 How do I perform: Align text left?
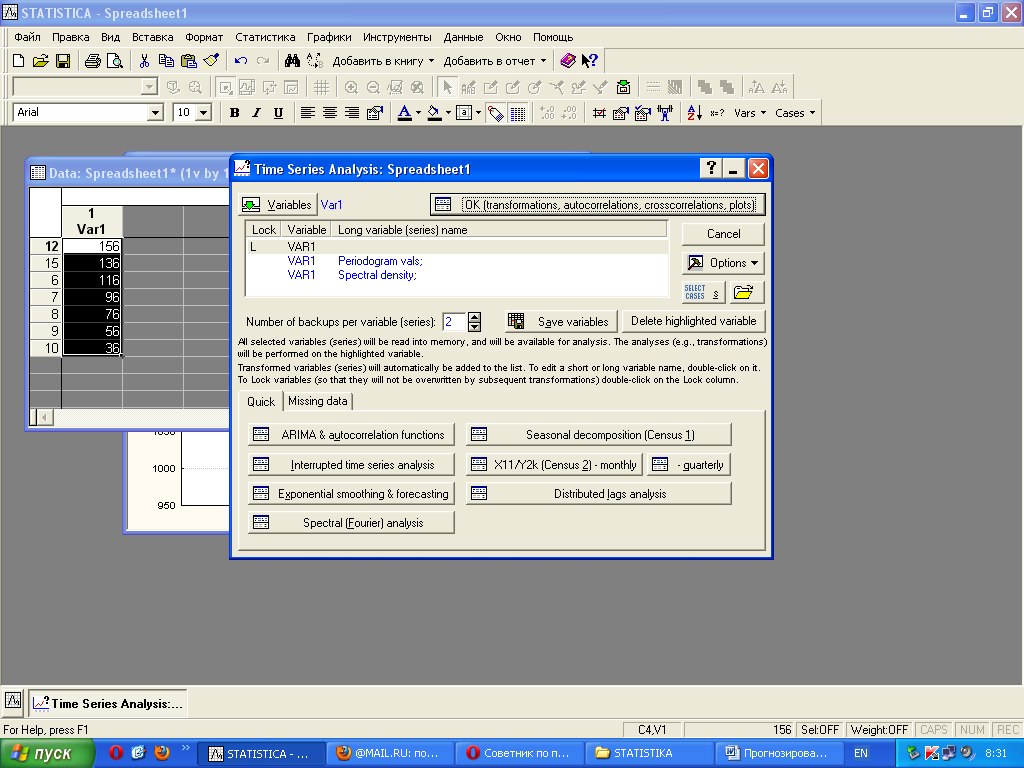[308, 113]
